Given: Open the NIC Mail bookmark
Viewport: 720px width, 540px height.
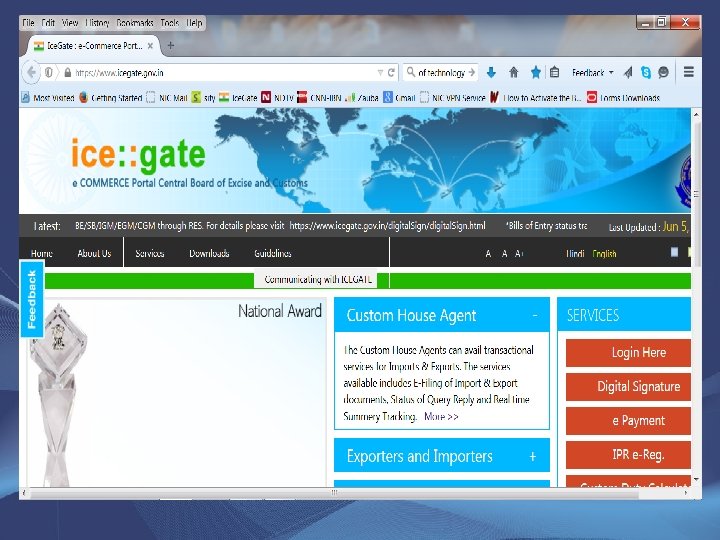Looking at the screenshot, I should tap(167, 98).
